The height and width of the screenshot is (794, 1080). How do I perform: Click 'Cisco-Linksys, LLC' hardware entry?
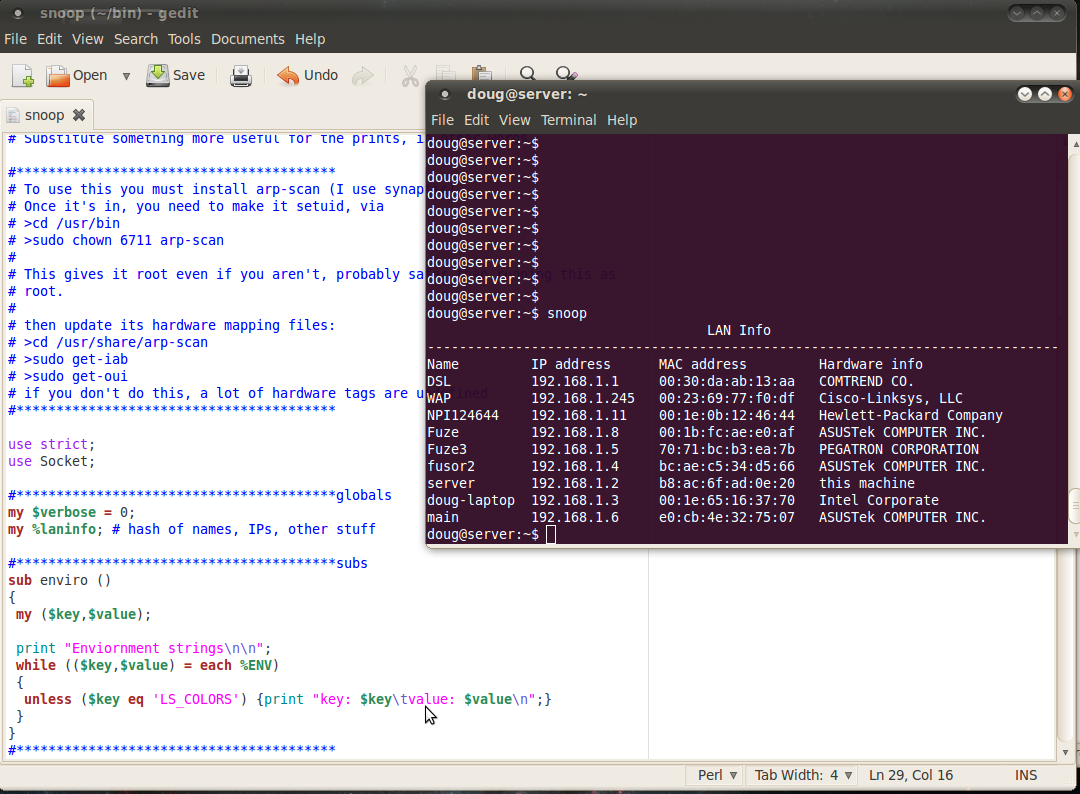click(891, 398)
